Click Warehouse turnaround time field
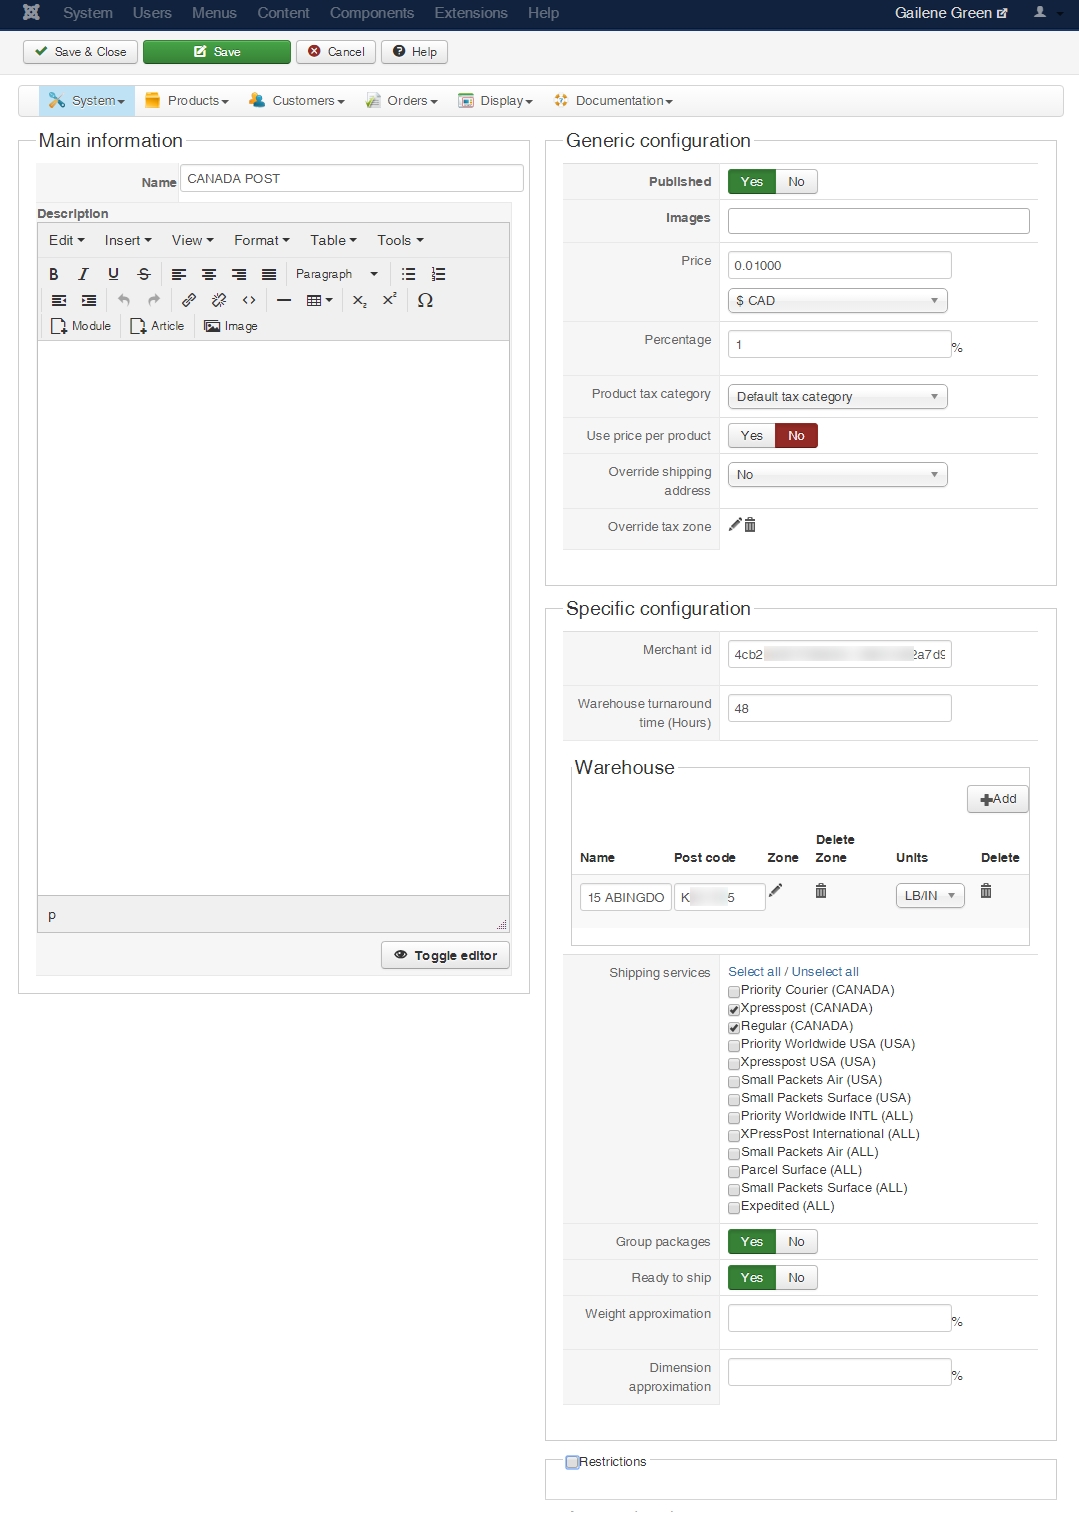1079x1513 pixels. (x=839, y=708)
